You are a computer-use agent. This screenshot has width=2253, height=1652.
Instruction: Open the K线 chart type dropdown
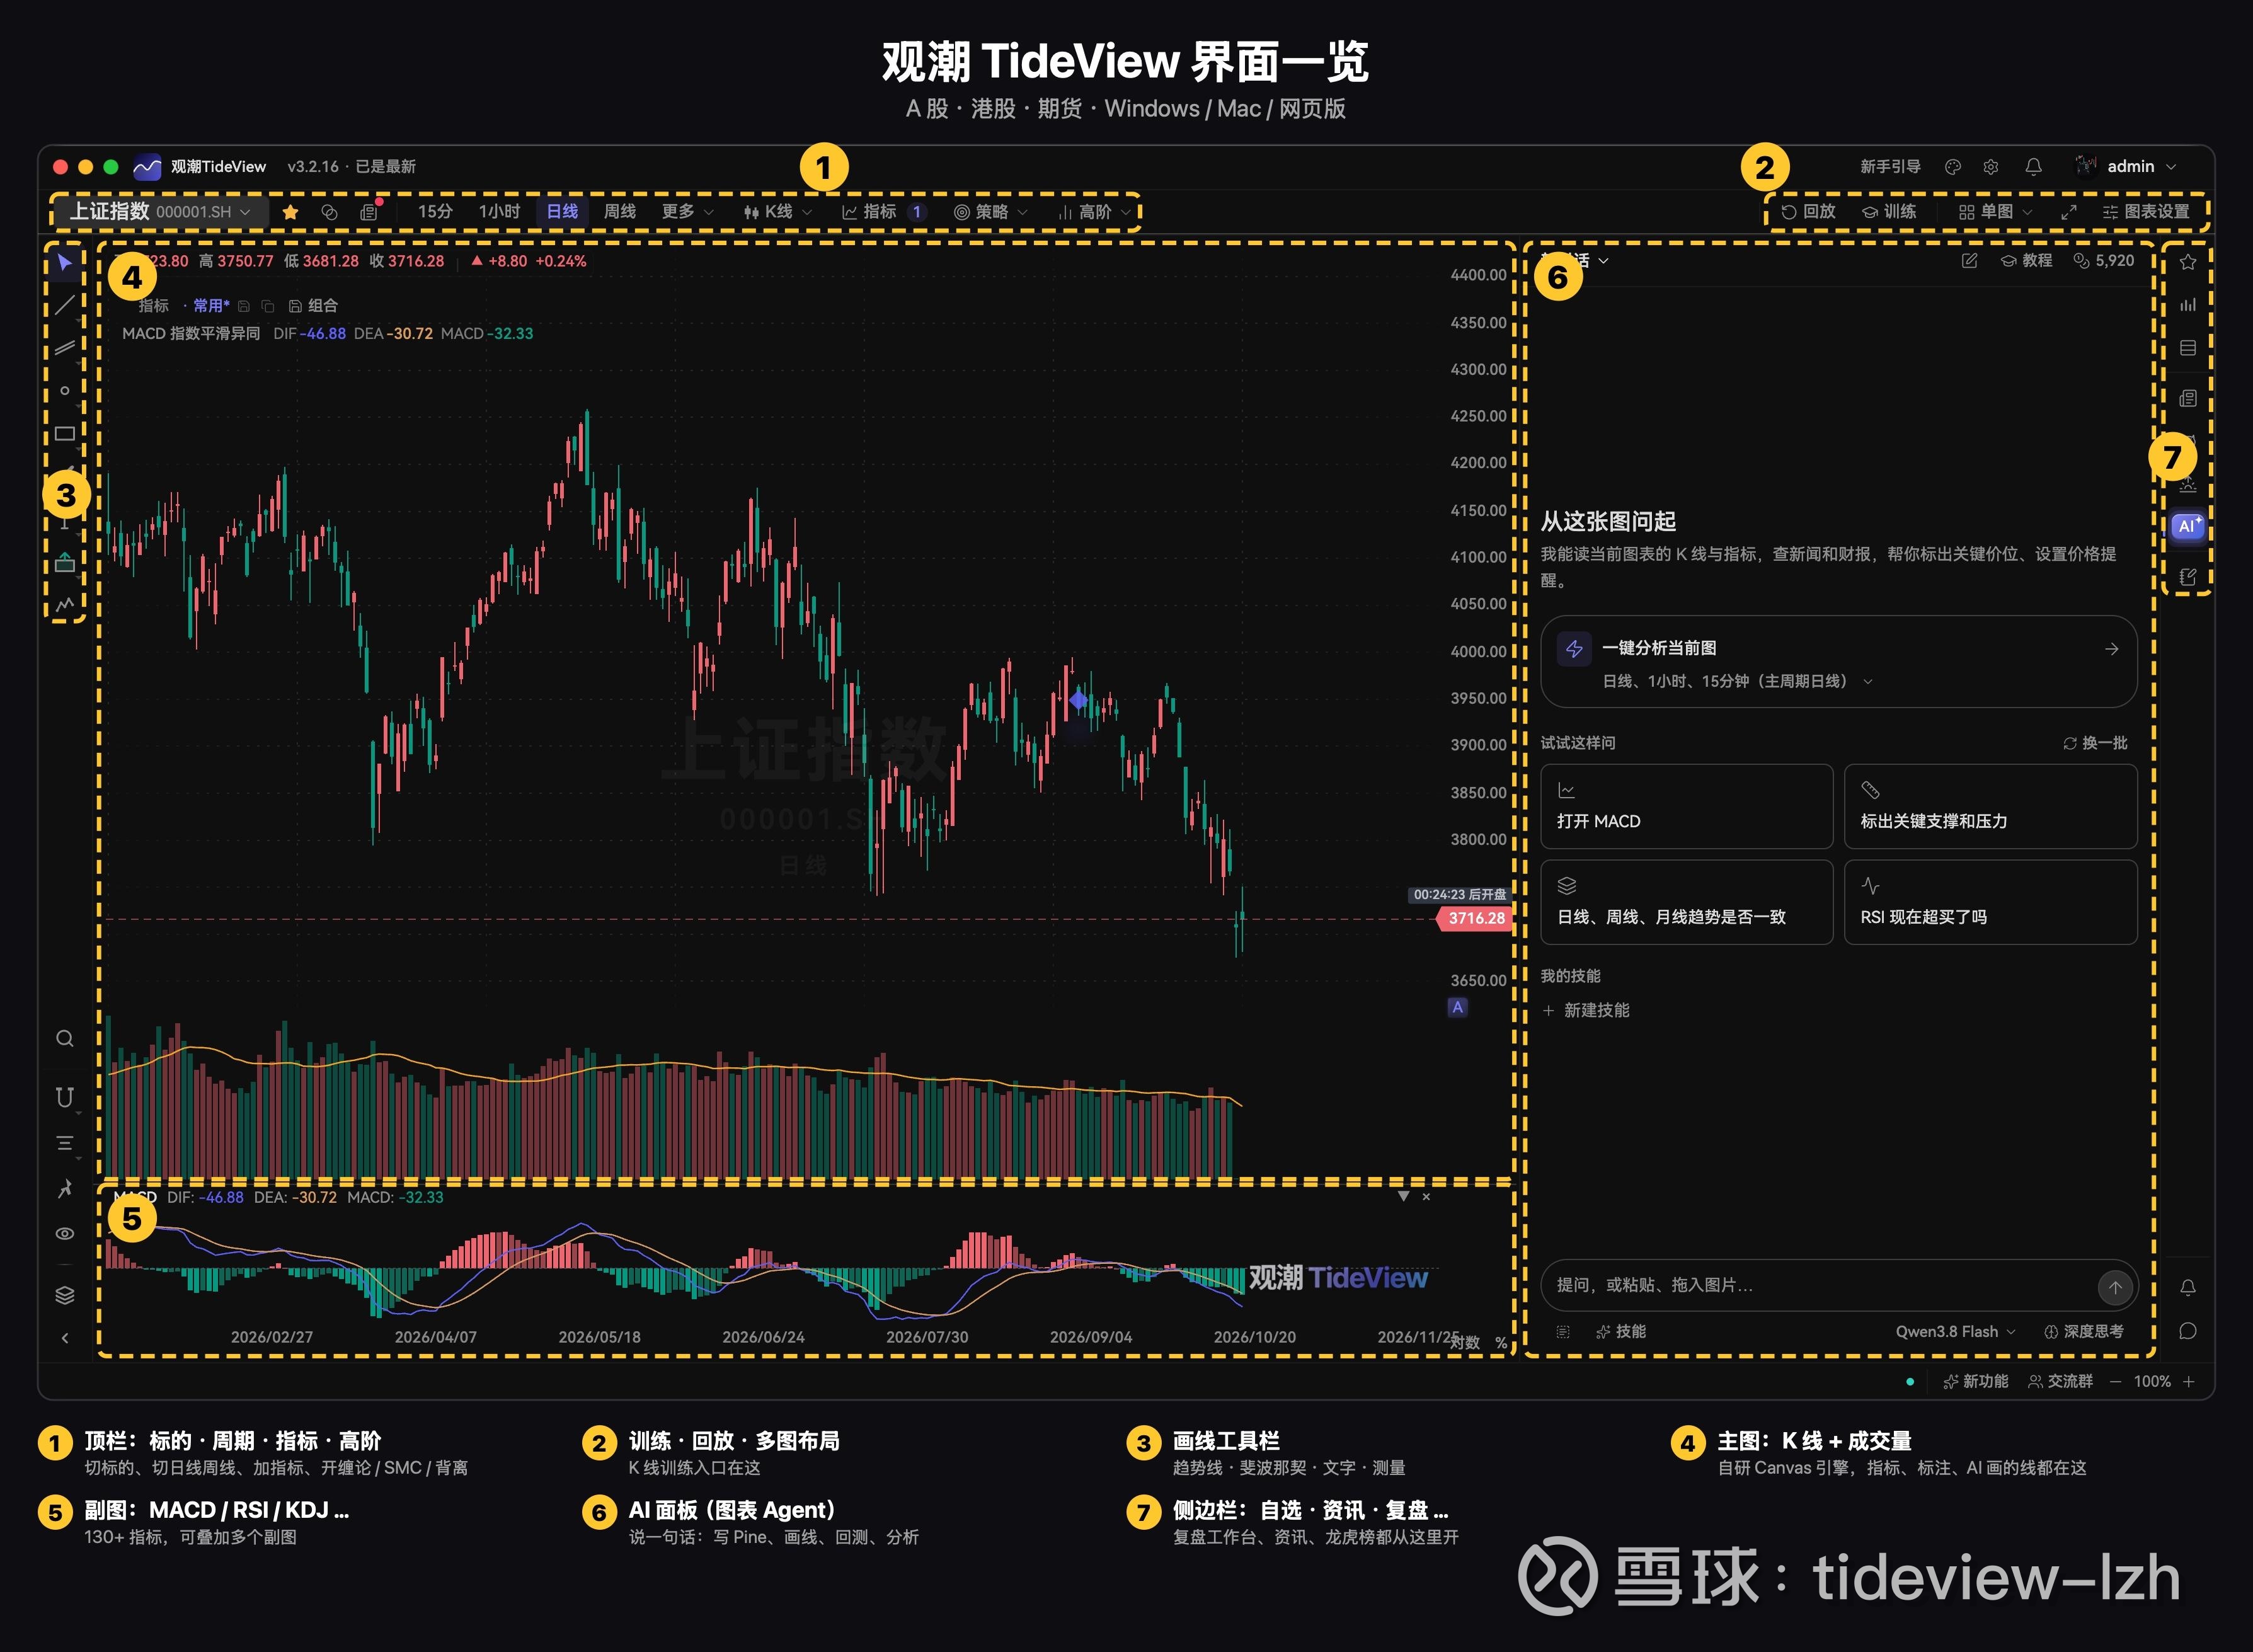point(777,212)
